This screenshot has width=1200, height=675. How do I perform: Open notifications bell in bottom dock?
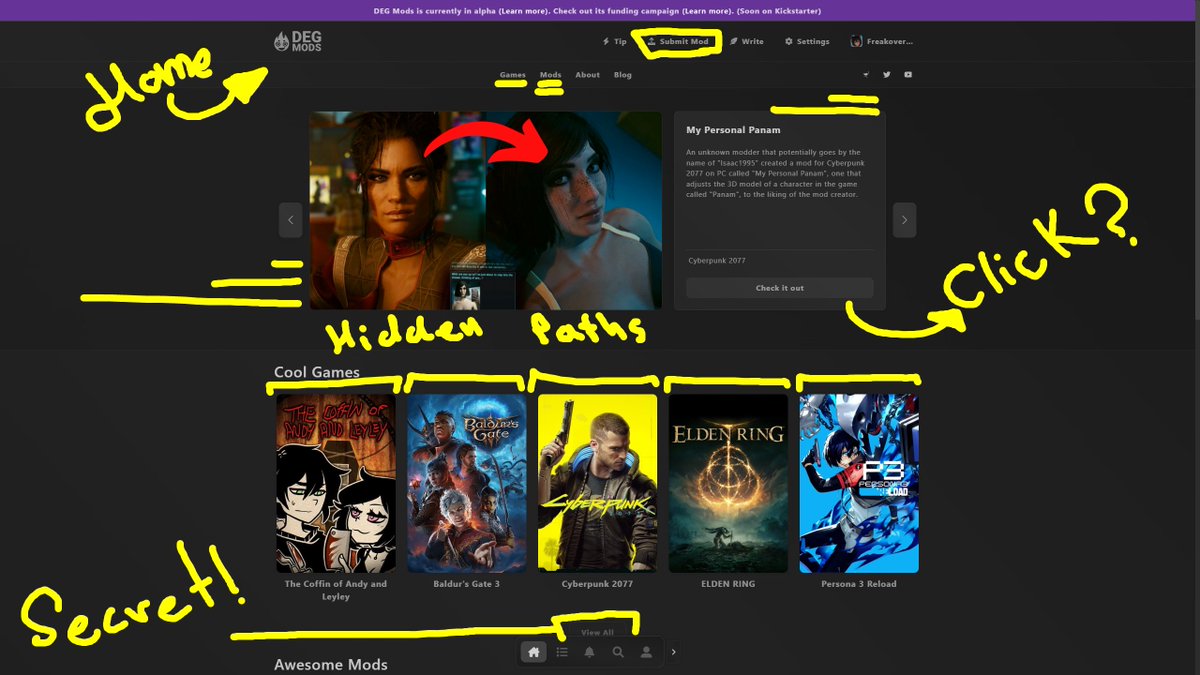tap(590, 652)
